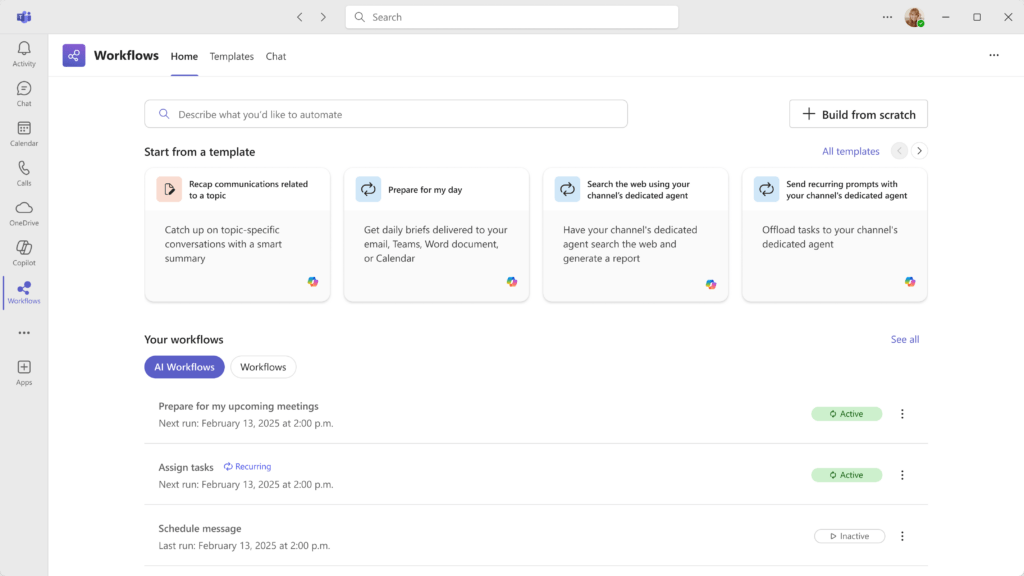Select the Apps icon at the bottom
1024x576 pixels.
(23, 371)
